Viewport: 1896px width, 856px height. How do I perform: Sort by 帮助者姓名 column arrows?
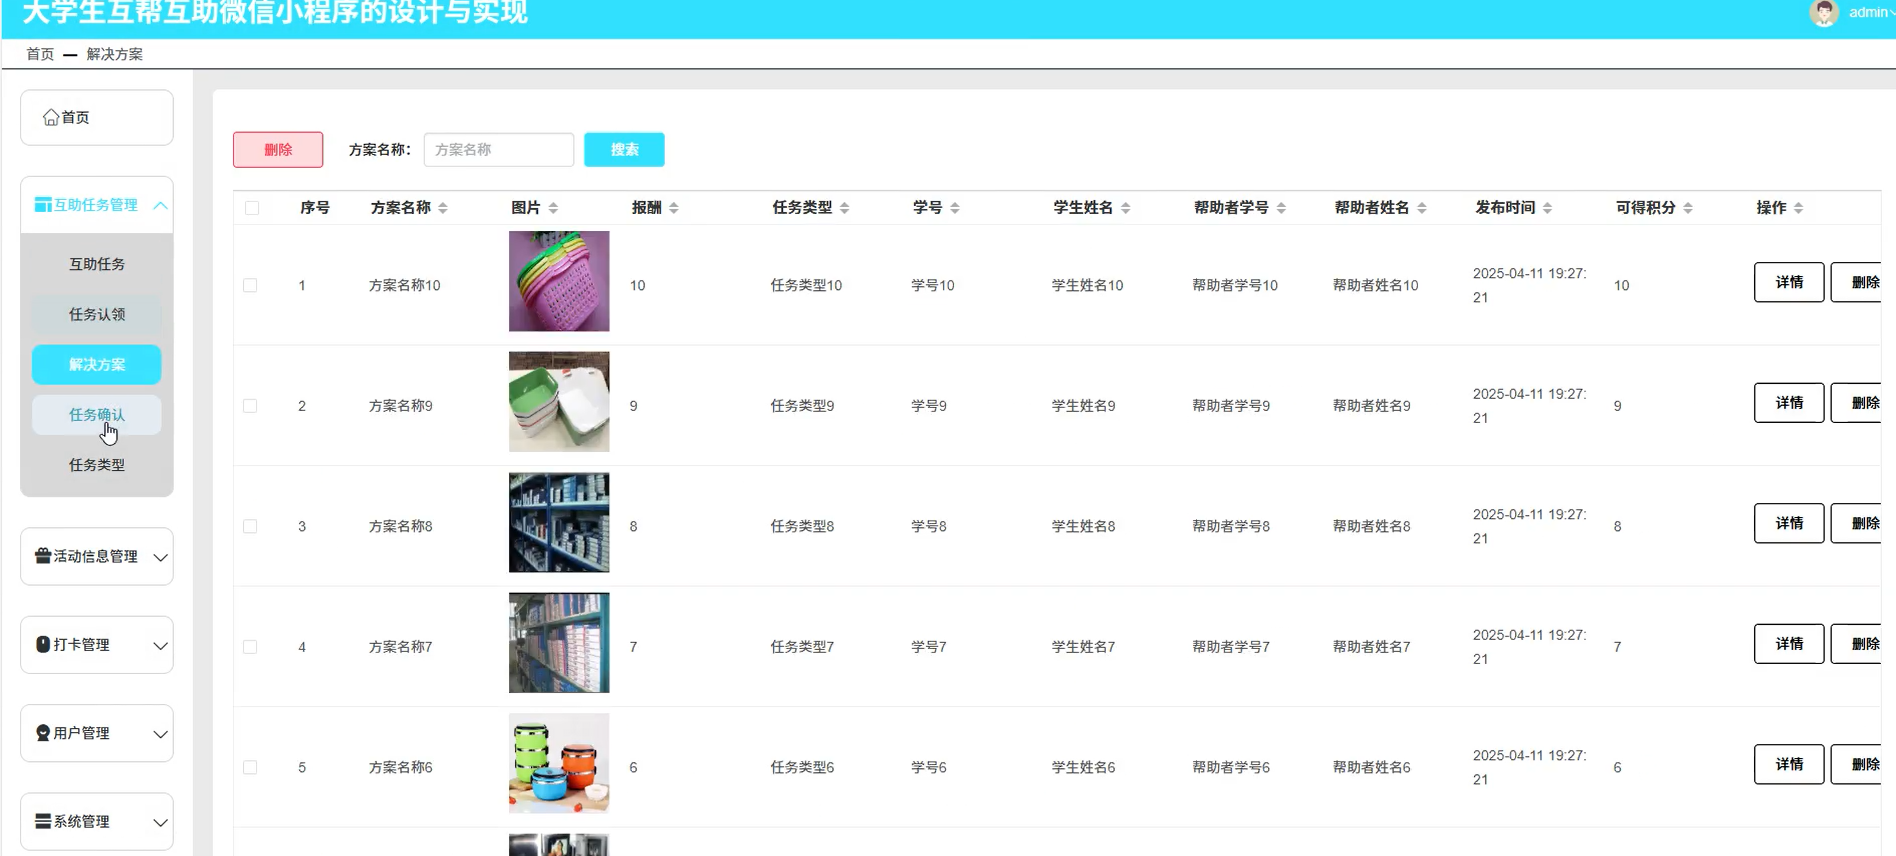1422,208
